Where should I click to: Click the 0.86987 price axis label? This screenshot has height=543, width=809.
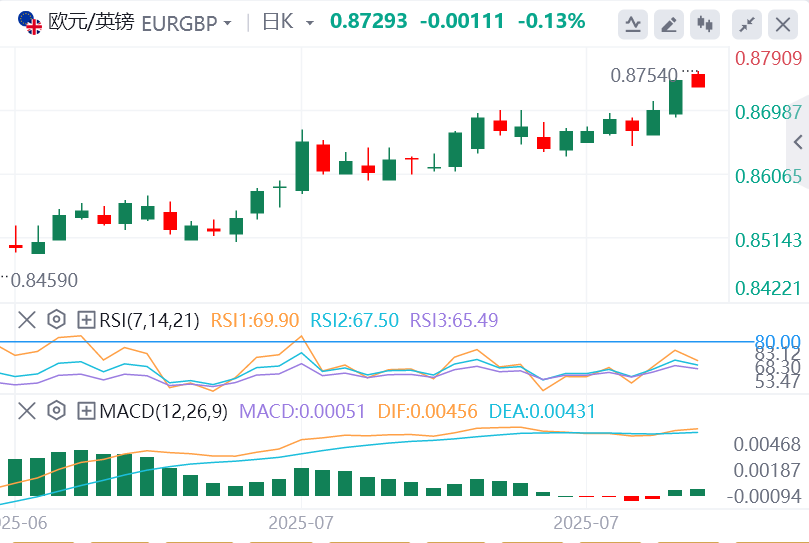pos(769,112)
